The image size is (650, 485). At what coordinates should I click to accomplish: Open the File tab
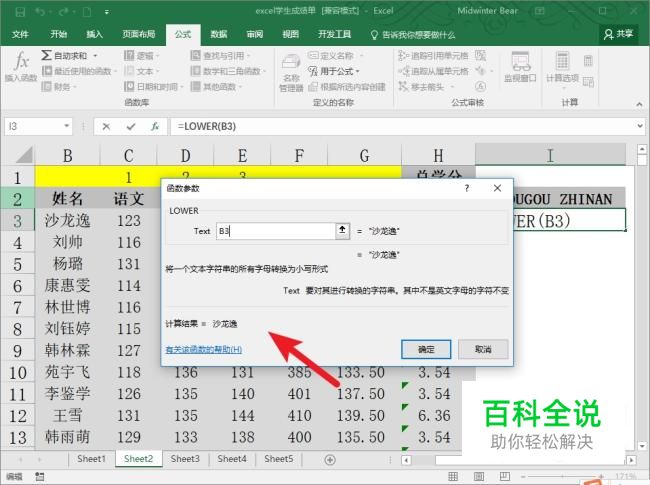20,34
